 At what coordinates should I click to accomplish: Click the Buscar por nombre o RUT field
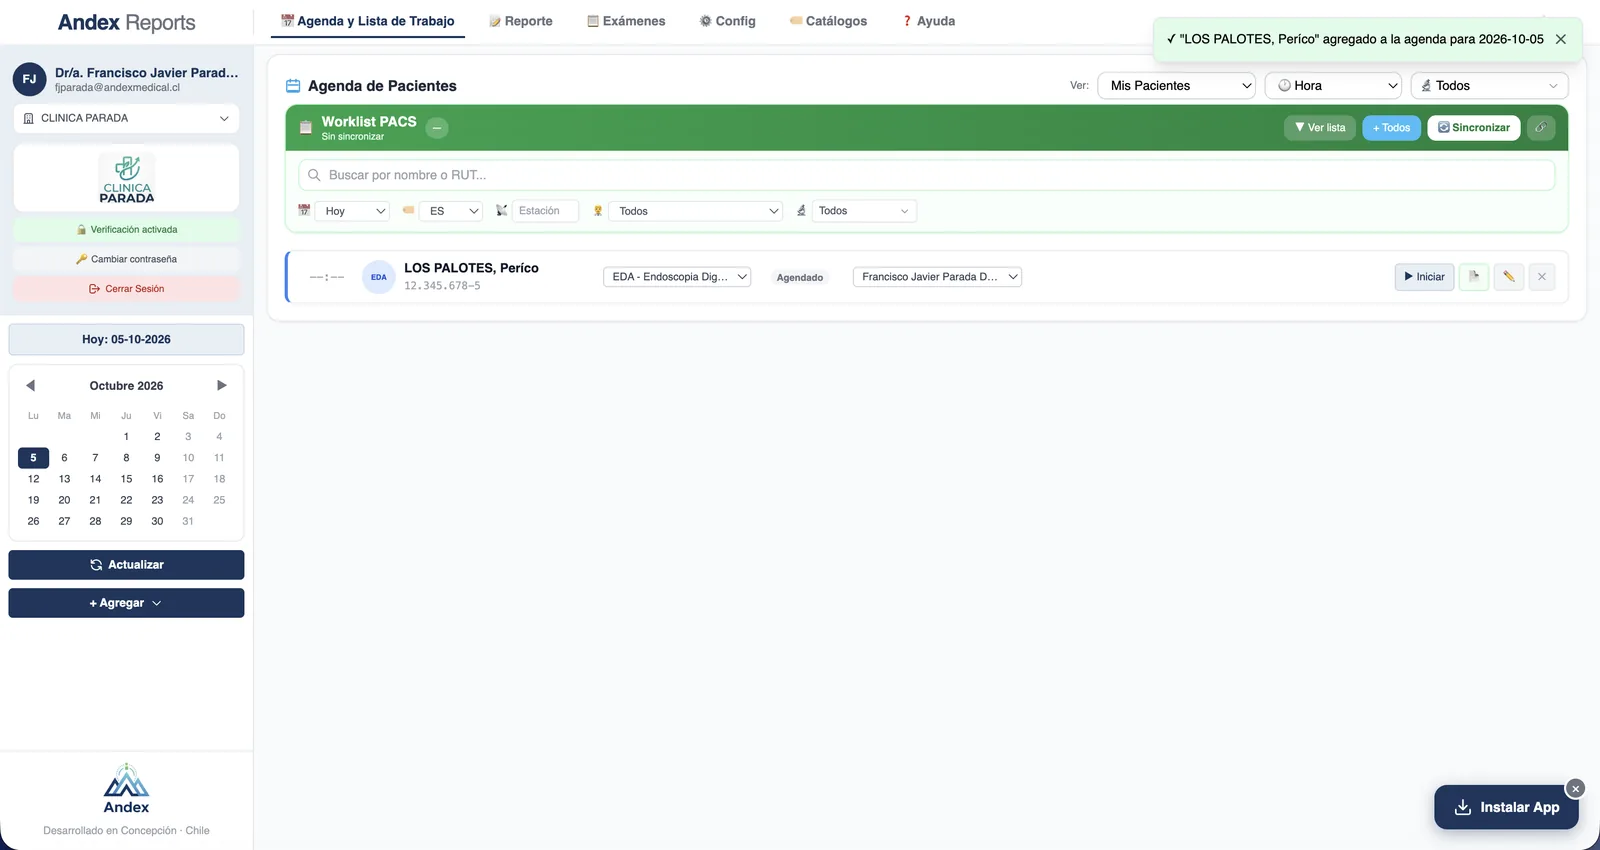[x=926, y=175]
